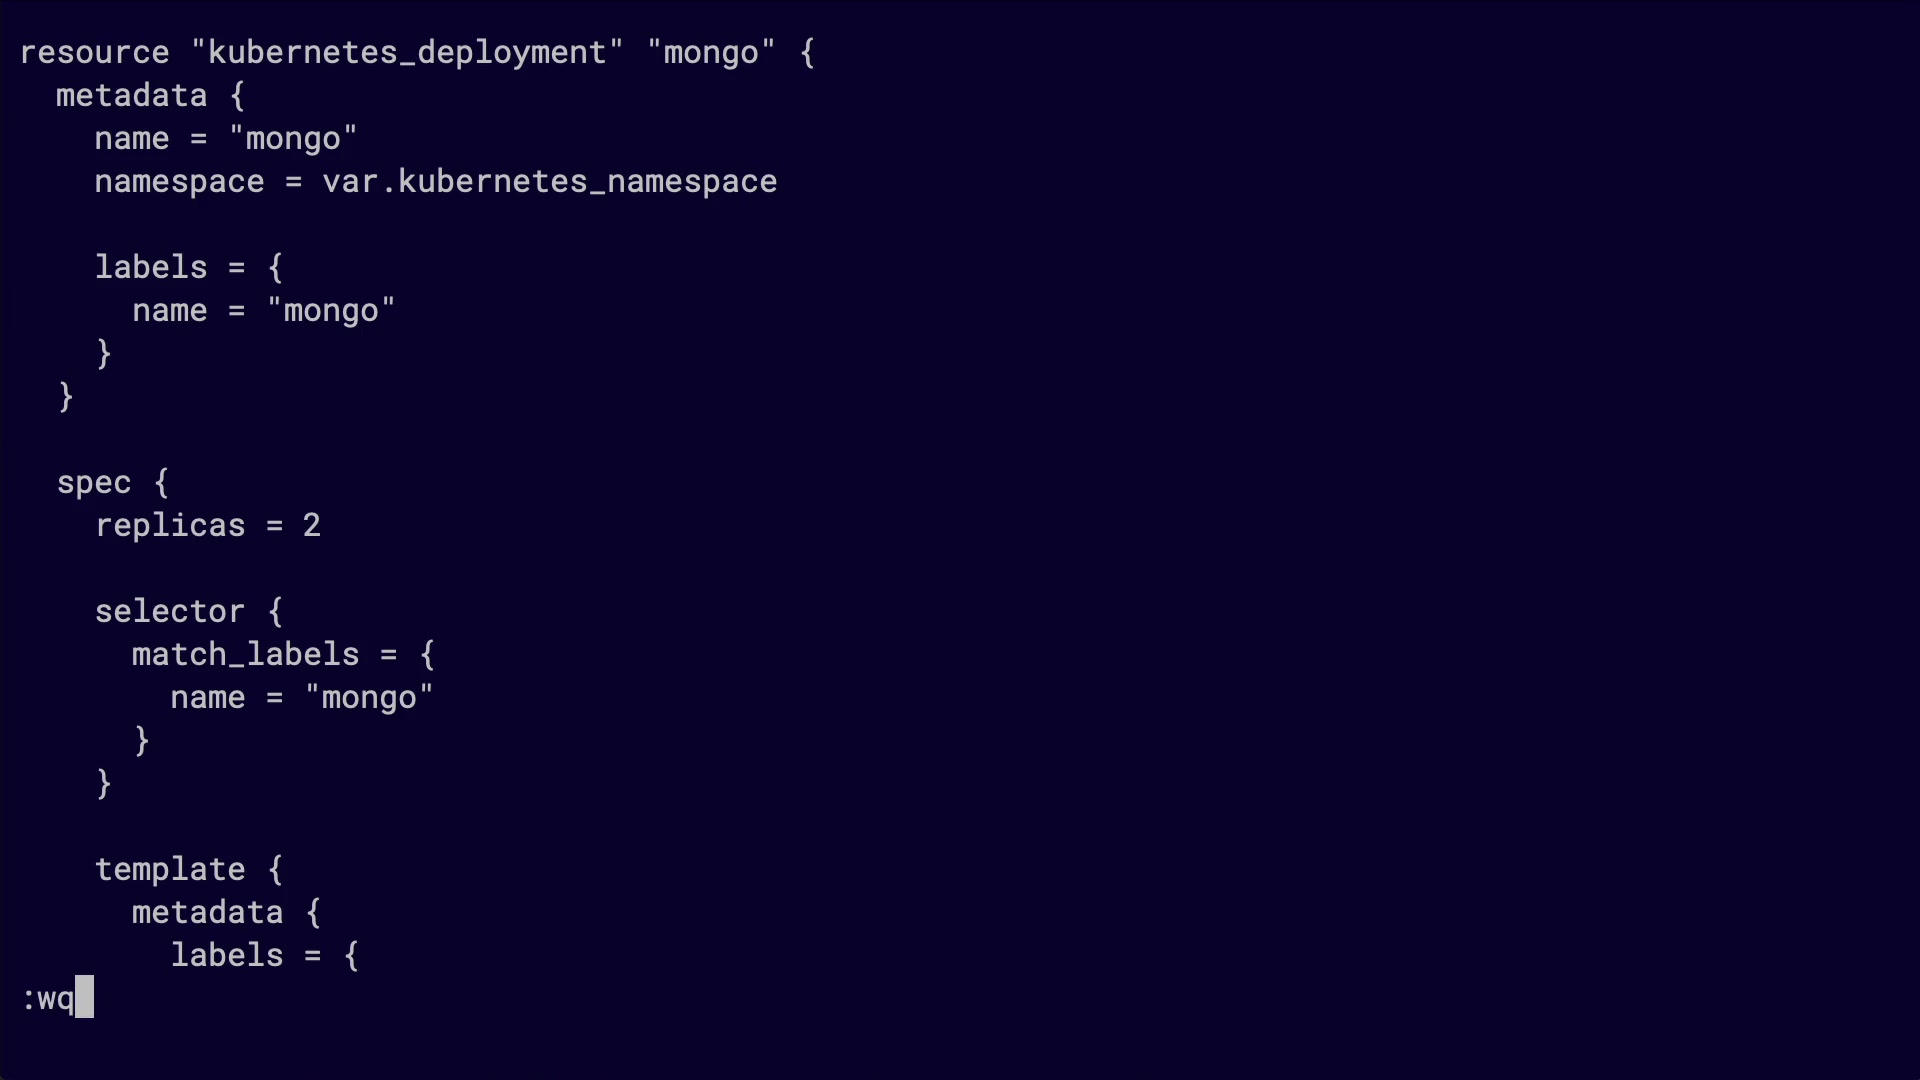Click the var.kubernetes_namespace value
Image resolution: width=1920 pixels, height=1080 pixels.
coord(549,182)
